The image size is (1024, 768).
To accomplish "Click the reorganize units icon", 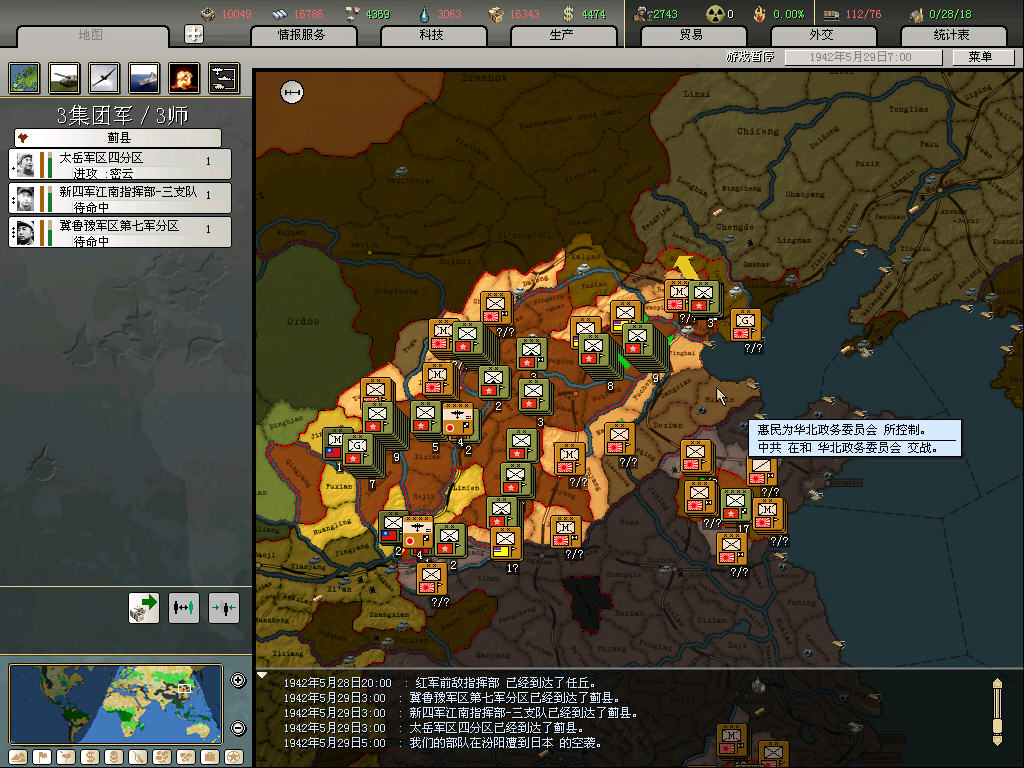I will tap(184, 607).
